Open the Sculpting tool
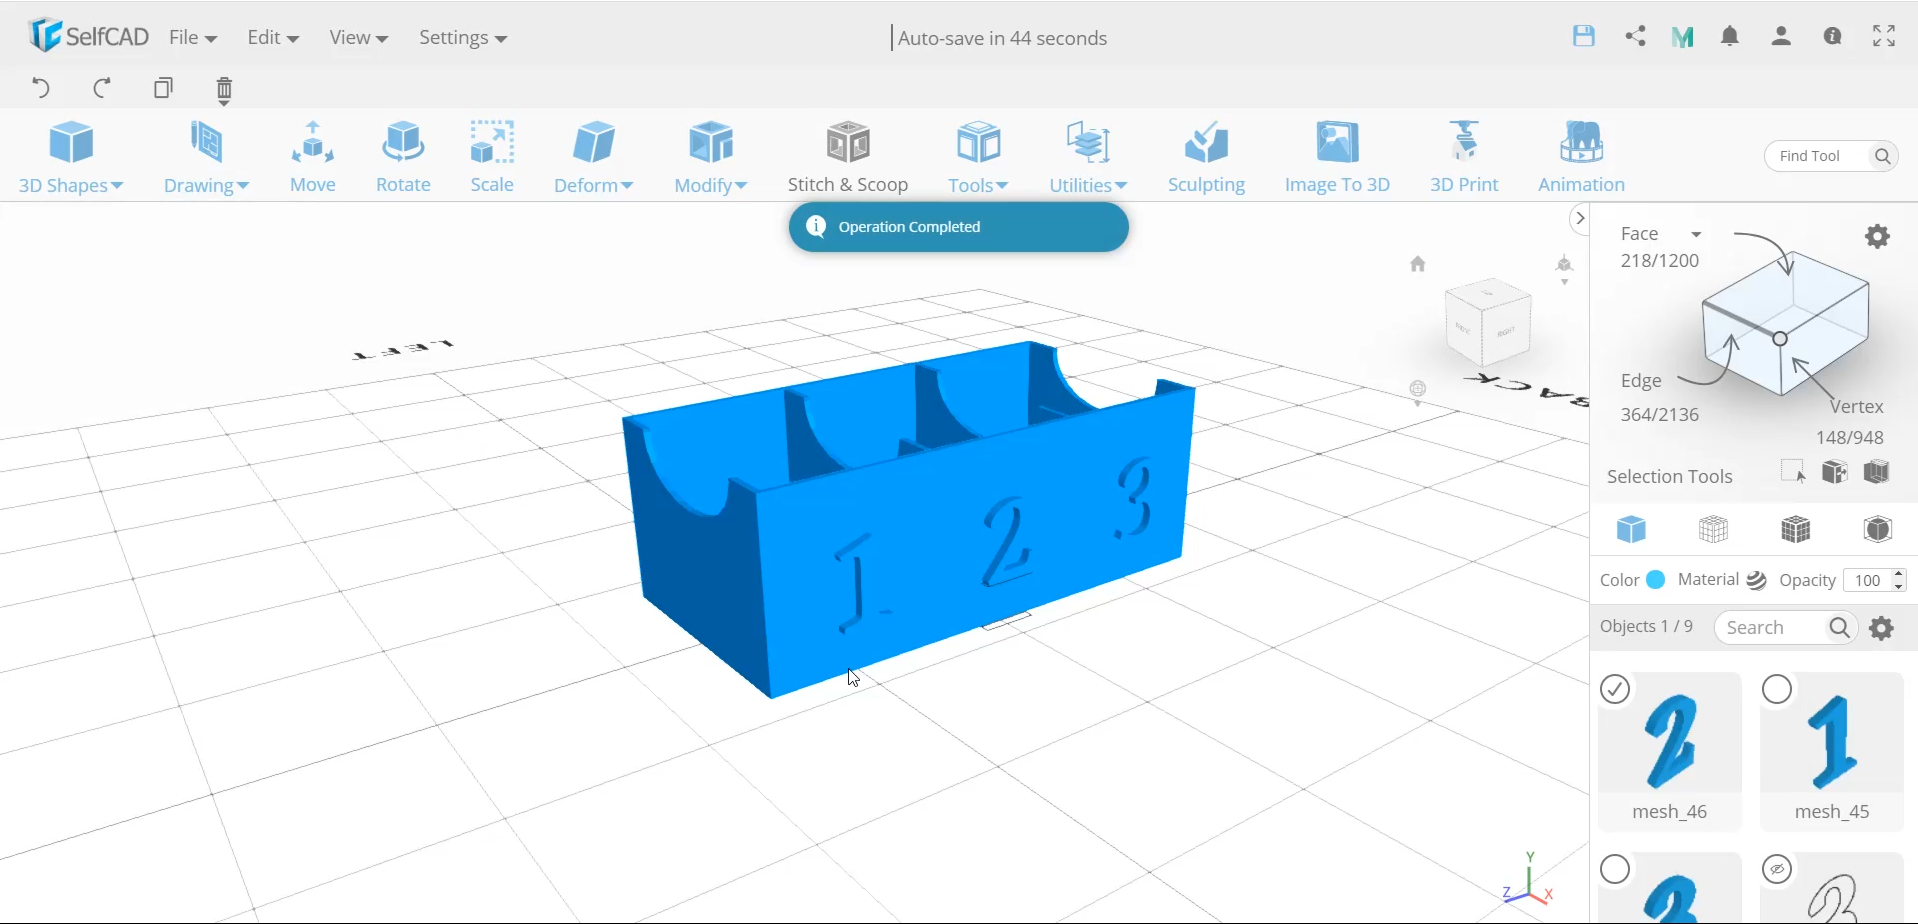Screen dimensions: 1918x924 [1207, 157]
